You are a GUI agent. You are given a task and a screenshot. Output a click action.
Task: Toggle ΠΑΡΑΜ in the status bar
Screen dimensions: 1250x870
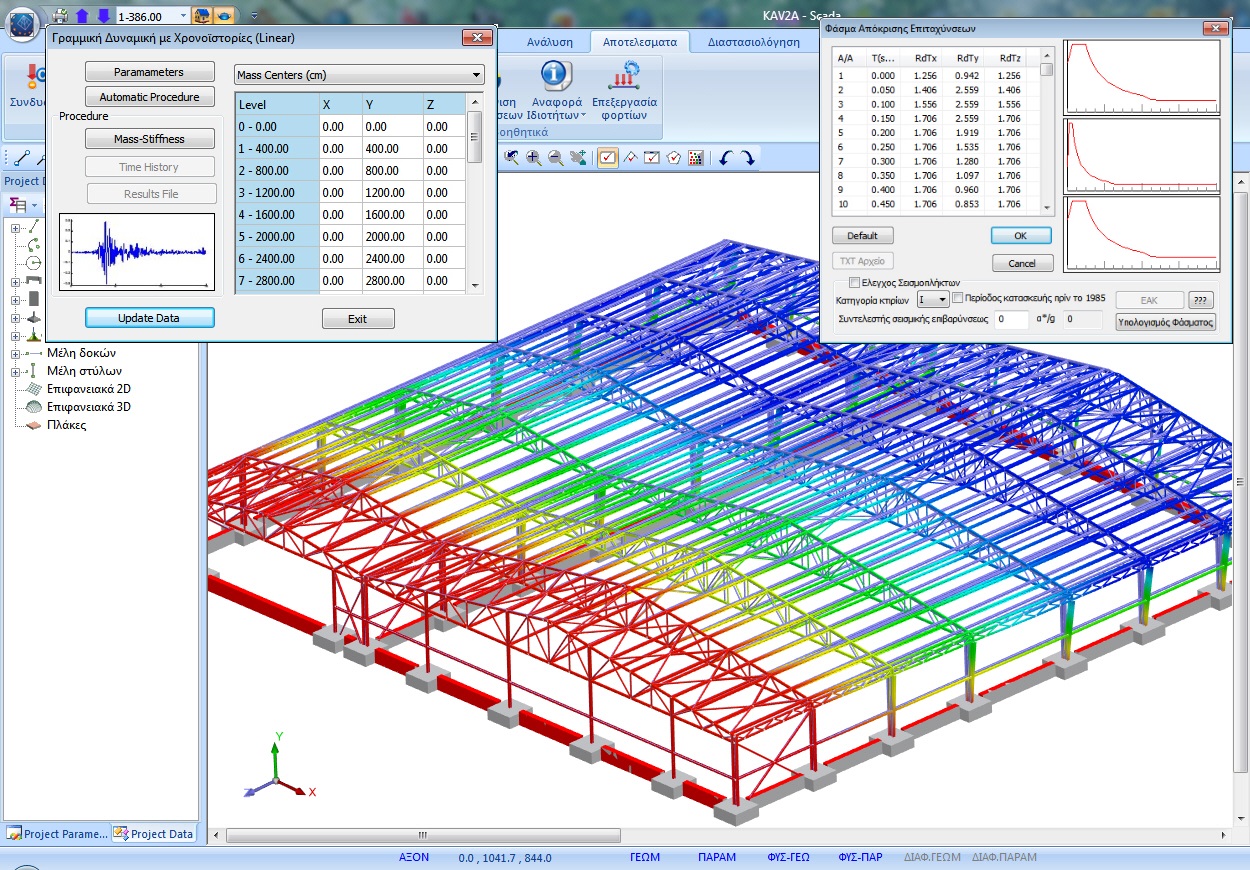pos(717,857)
